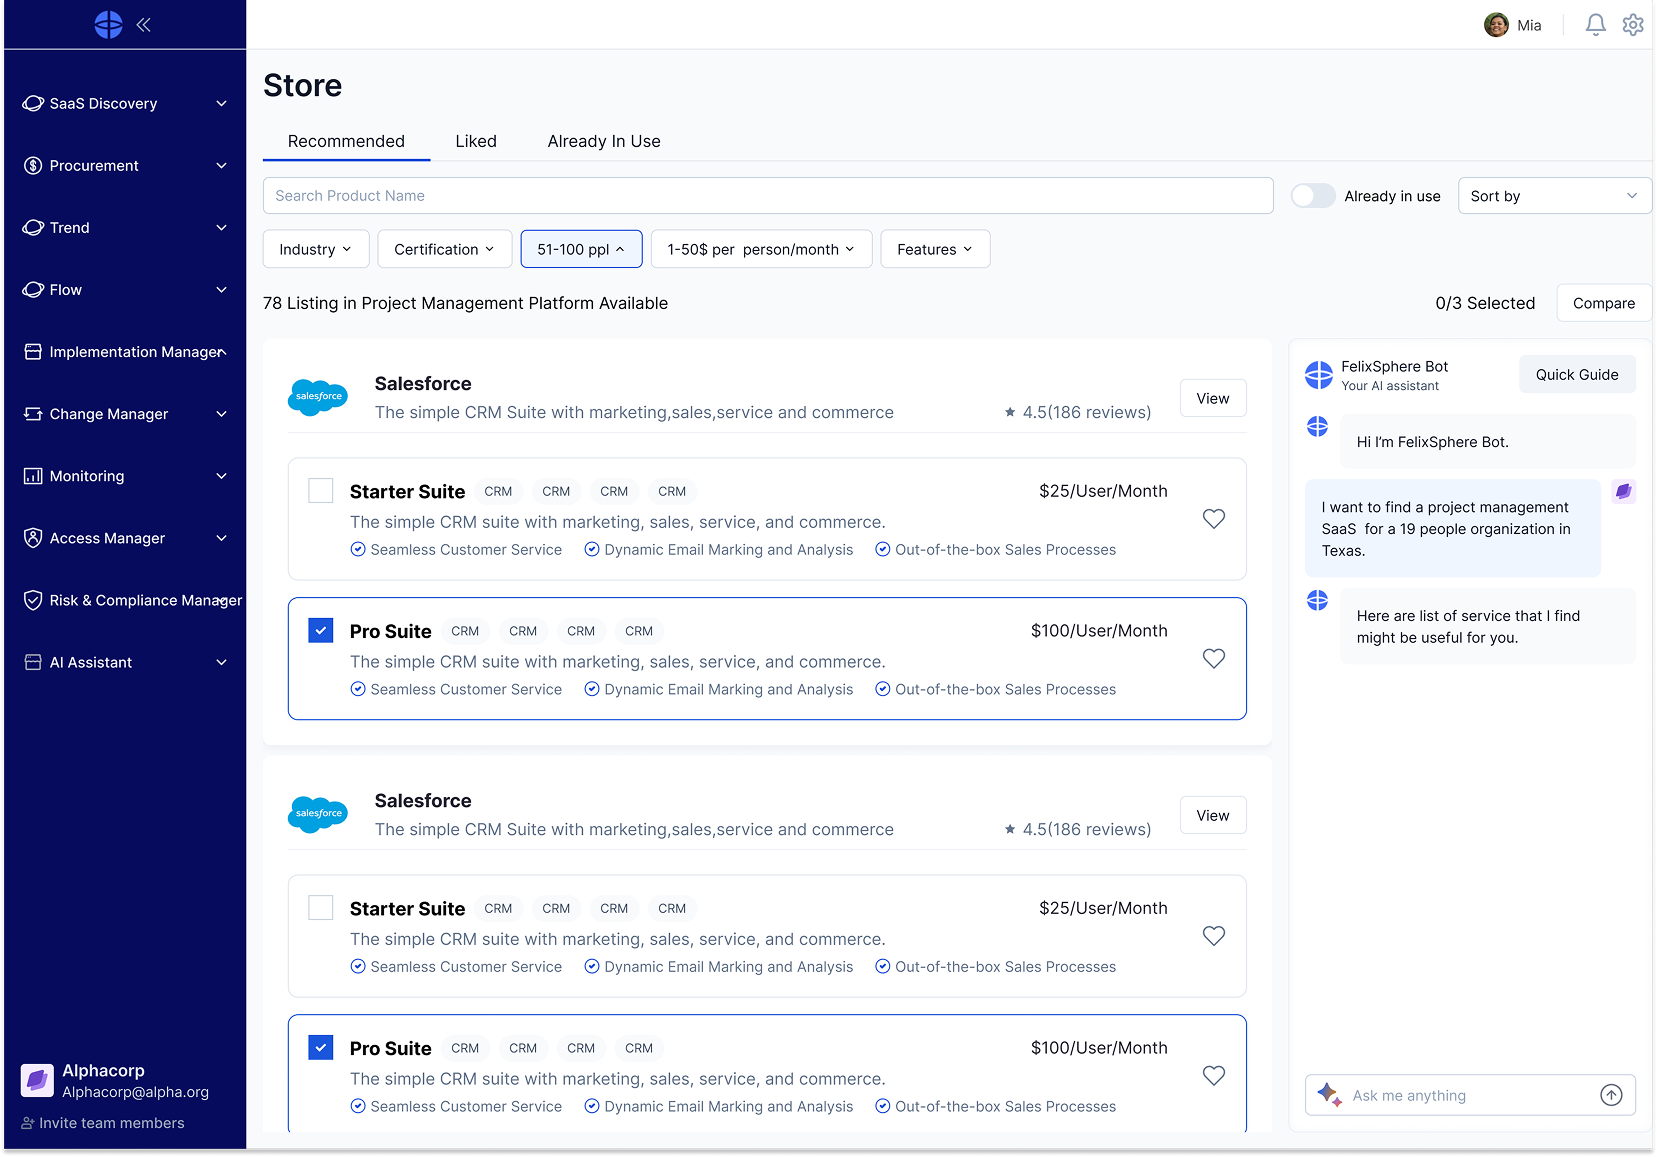Send message with arrow-up icon in chat
Screen dimensions: 1657x1157
click(1611, 1095)
